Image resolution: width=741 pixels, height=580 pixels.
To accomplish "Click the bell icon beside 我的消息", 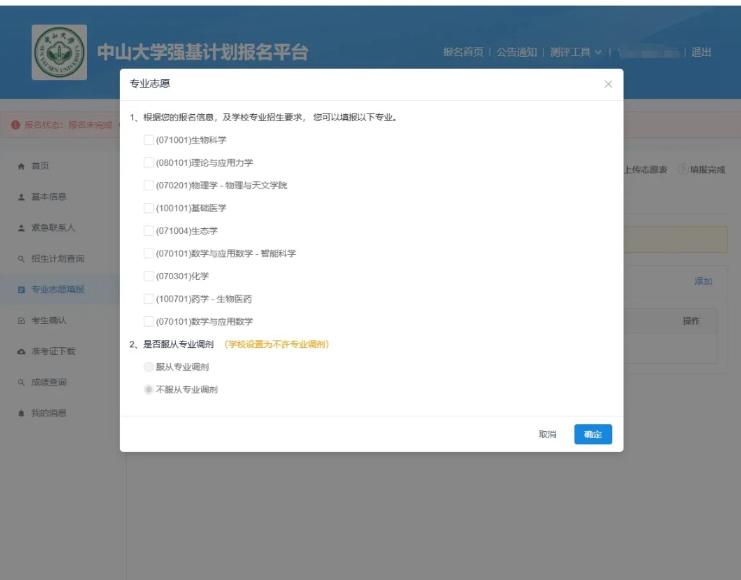I will pyautogui.click(x=22, y=414).
